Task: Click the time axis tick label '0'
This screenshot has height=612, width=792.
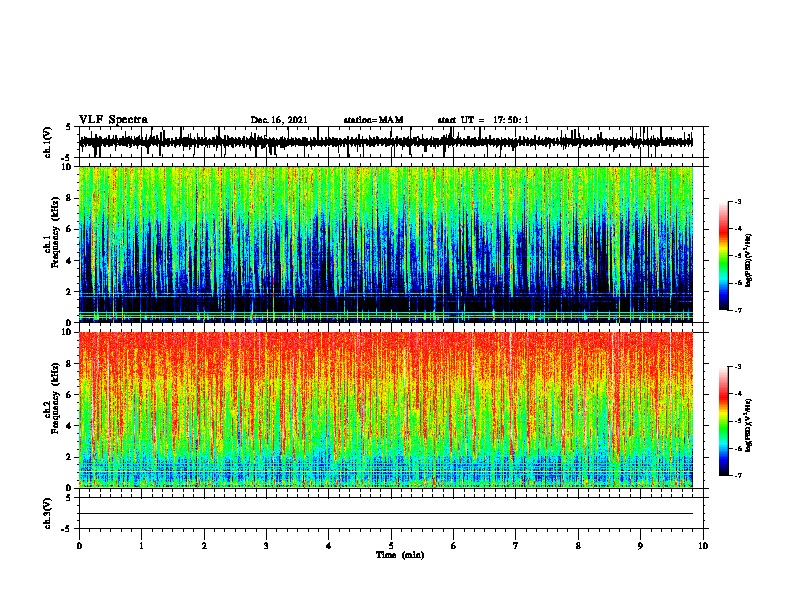Action: pyautogui.click(x=79, y=546)
